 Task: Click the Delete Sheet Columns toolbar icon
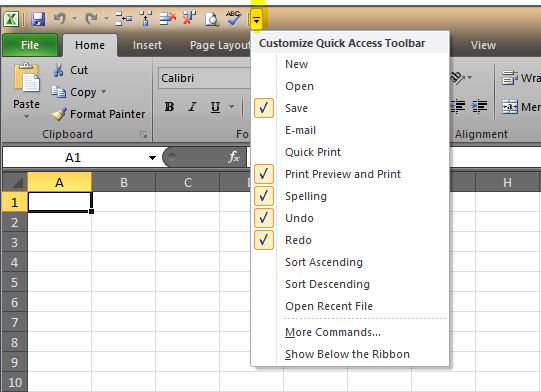189,19
